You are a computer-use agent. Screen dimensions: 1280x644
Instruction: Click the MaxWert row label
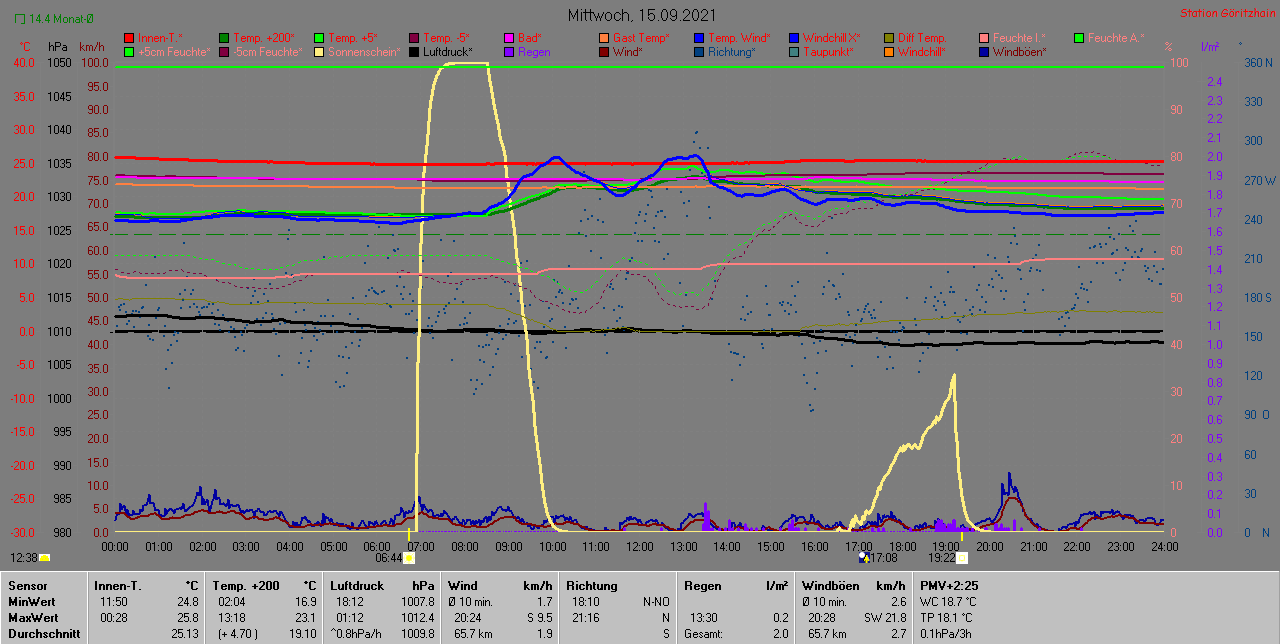(x=32, y=618)
